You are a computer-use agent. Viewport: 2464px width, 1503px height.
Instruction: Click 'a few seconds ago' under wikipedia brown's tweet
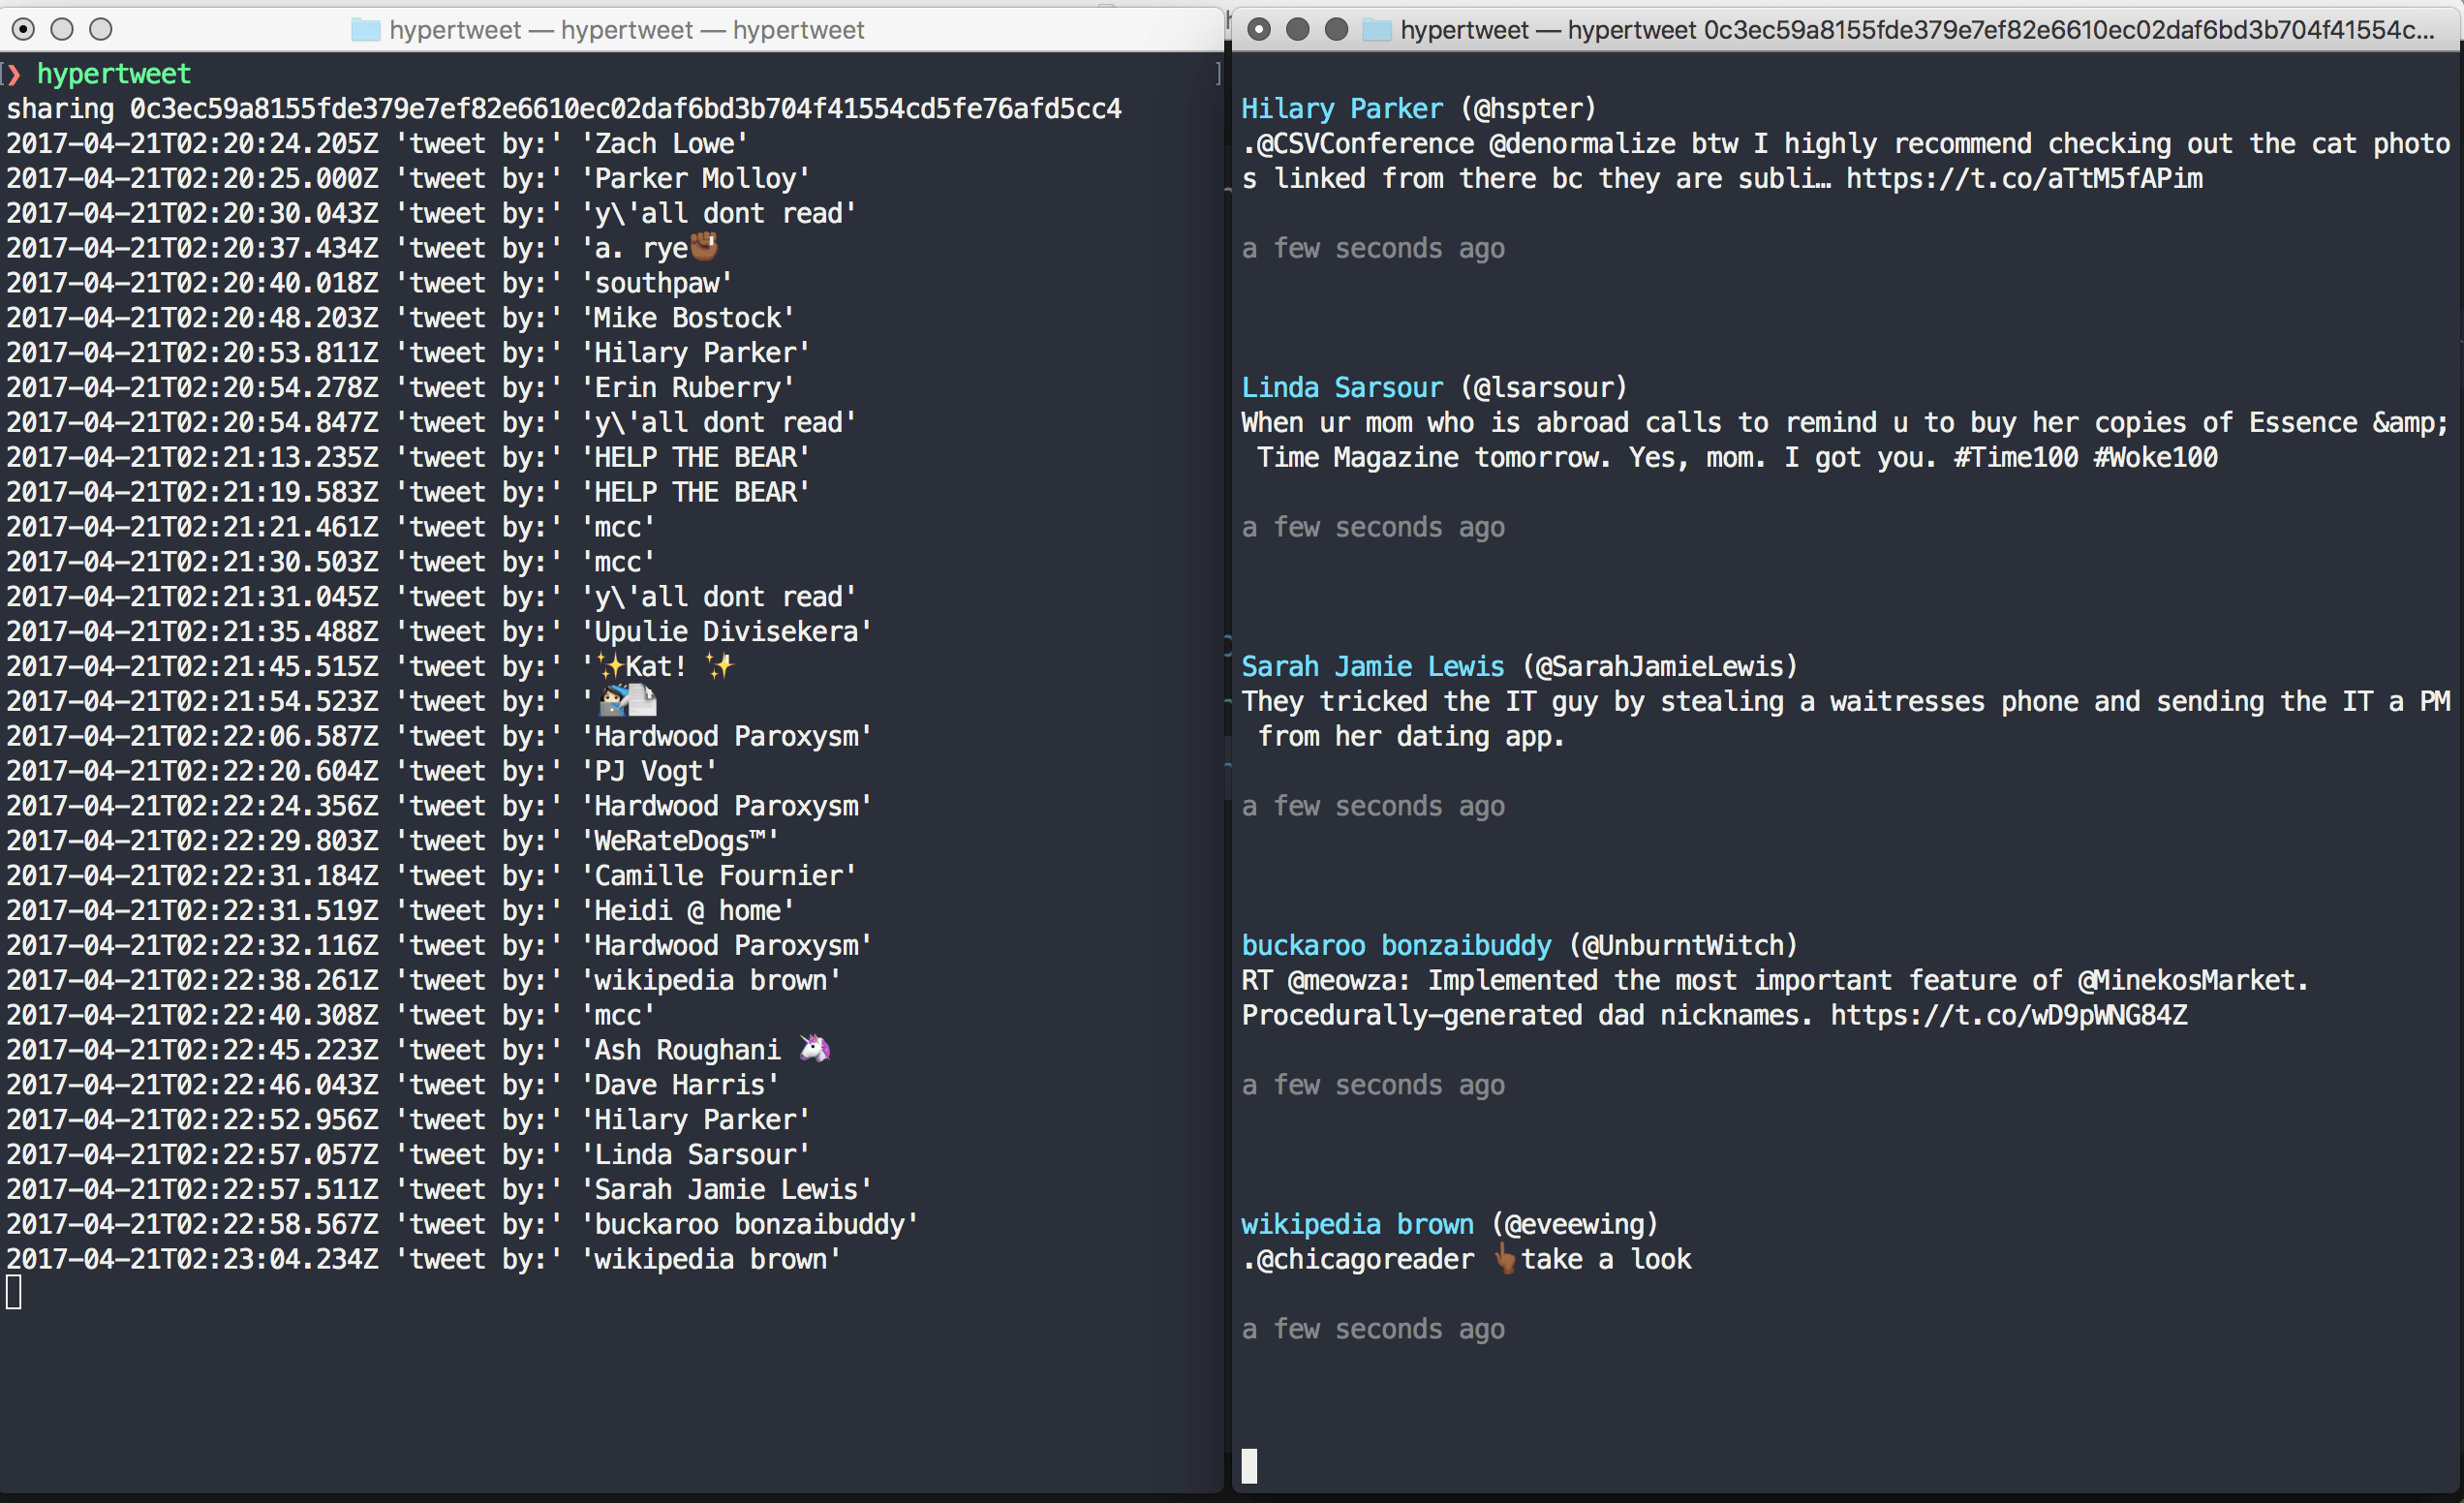click(1373, 1329)
